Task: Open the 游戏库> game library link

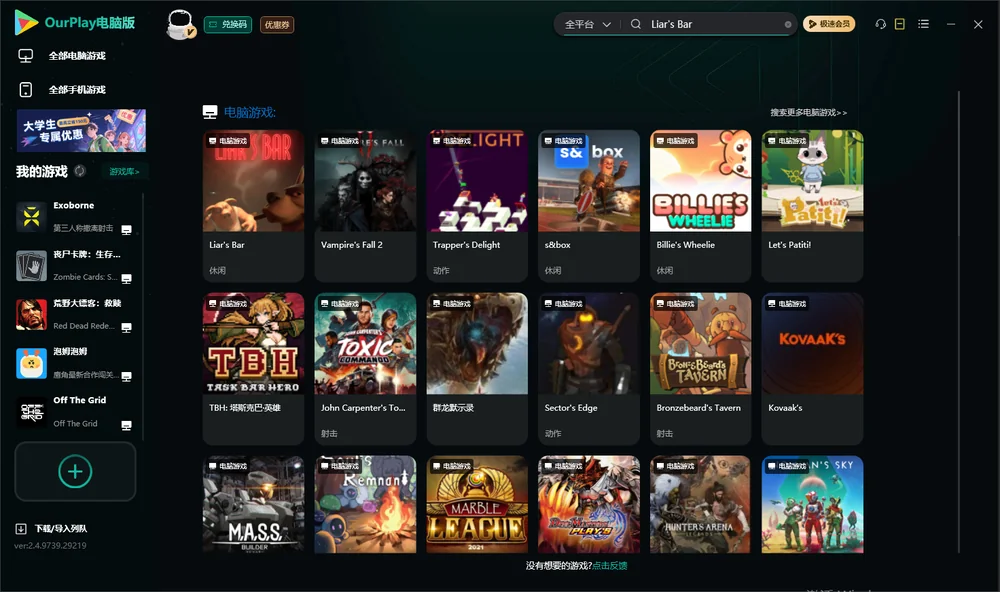Action: tap(124, 172)
